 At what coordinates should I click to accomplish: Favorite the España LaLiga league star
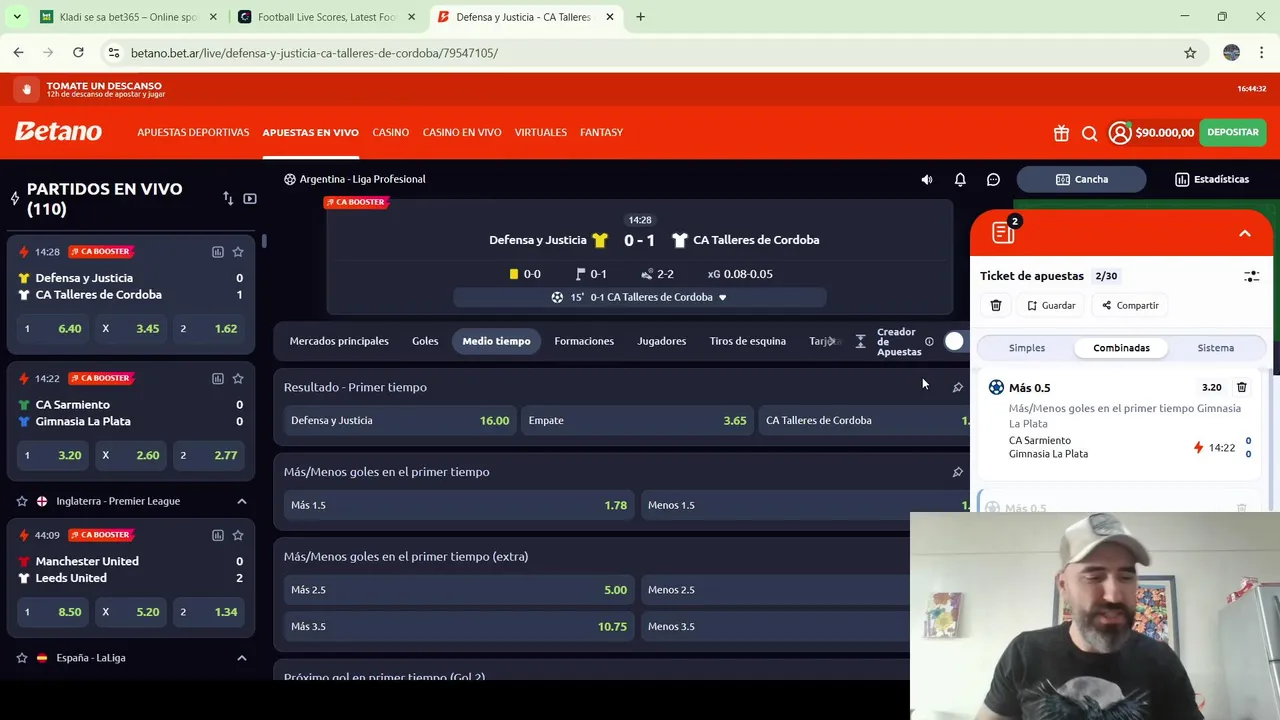[x=21, y=658]
